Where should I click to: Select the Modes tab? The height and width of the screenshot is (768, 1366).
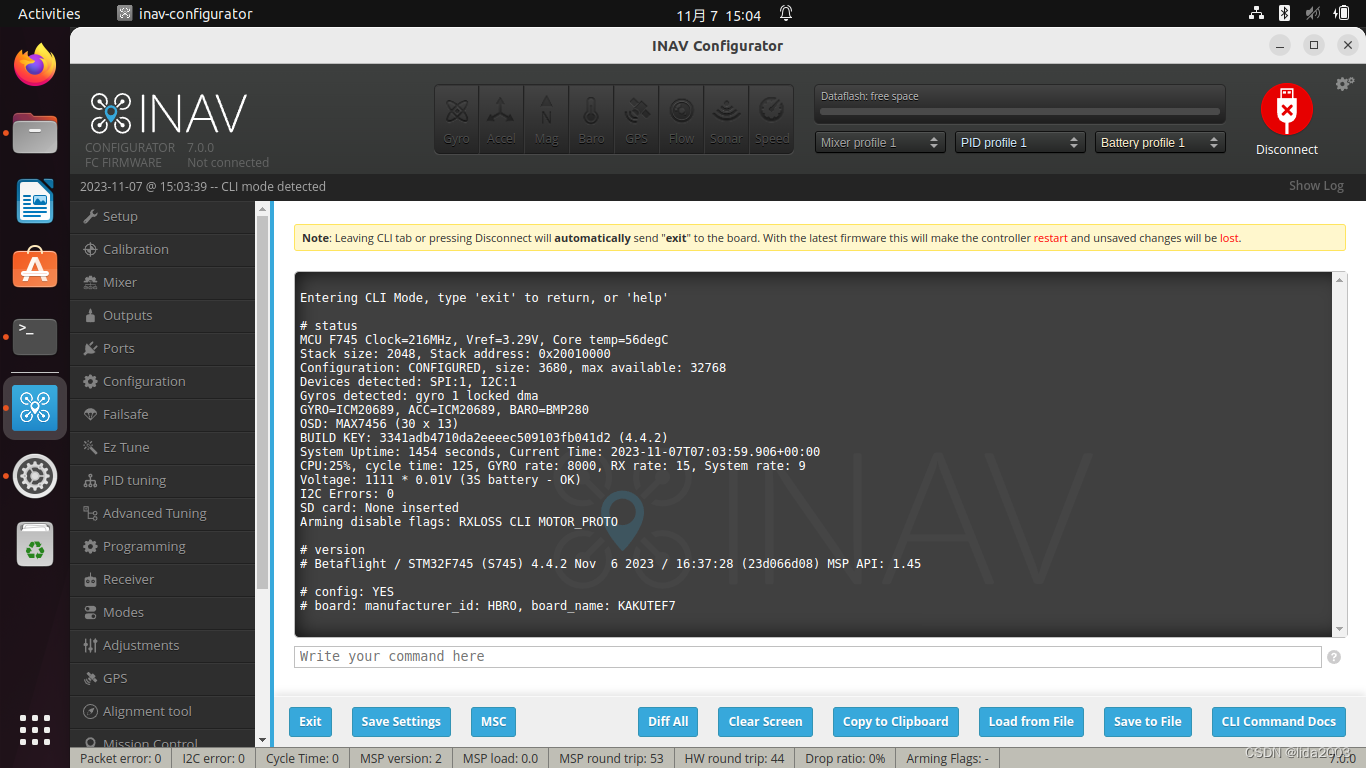pos(163,613)
